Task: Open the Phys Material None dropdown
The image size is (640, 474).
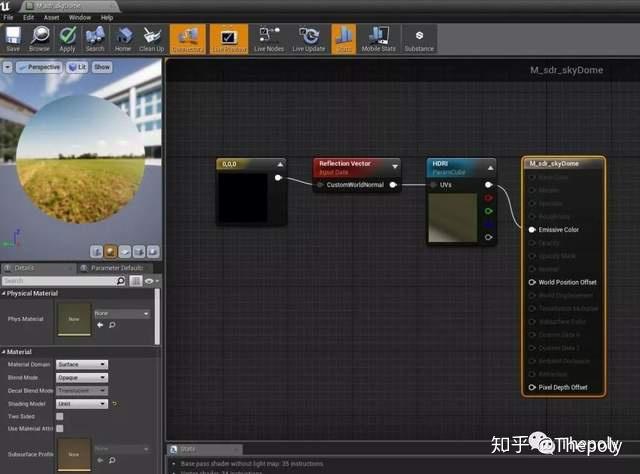Action: point(122,313)
